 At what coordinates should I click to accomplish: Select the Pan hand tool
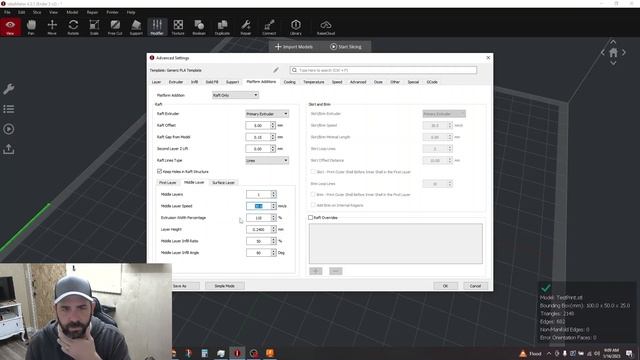[31, 27]
